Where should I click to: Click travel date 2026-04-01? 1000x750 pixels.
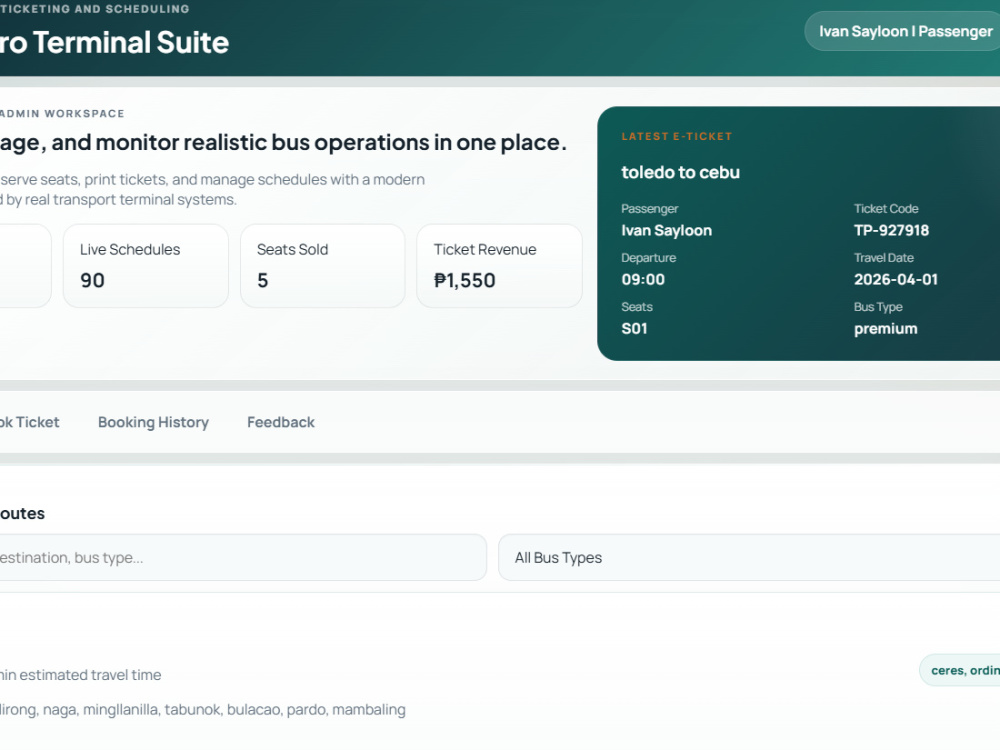[895, 279]
